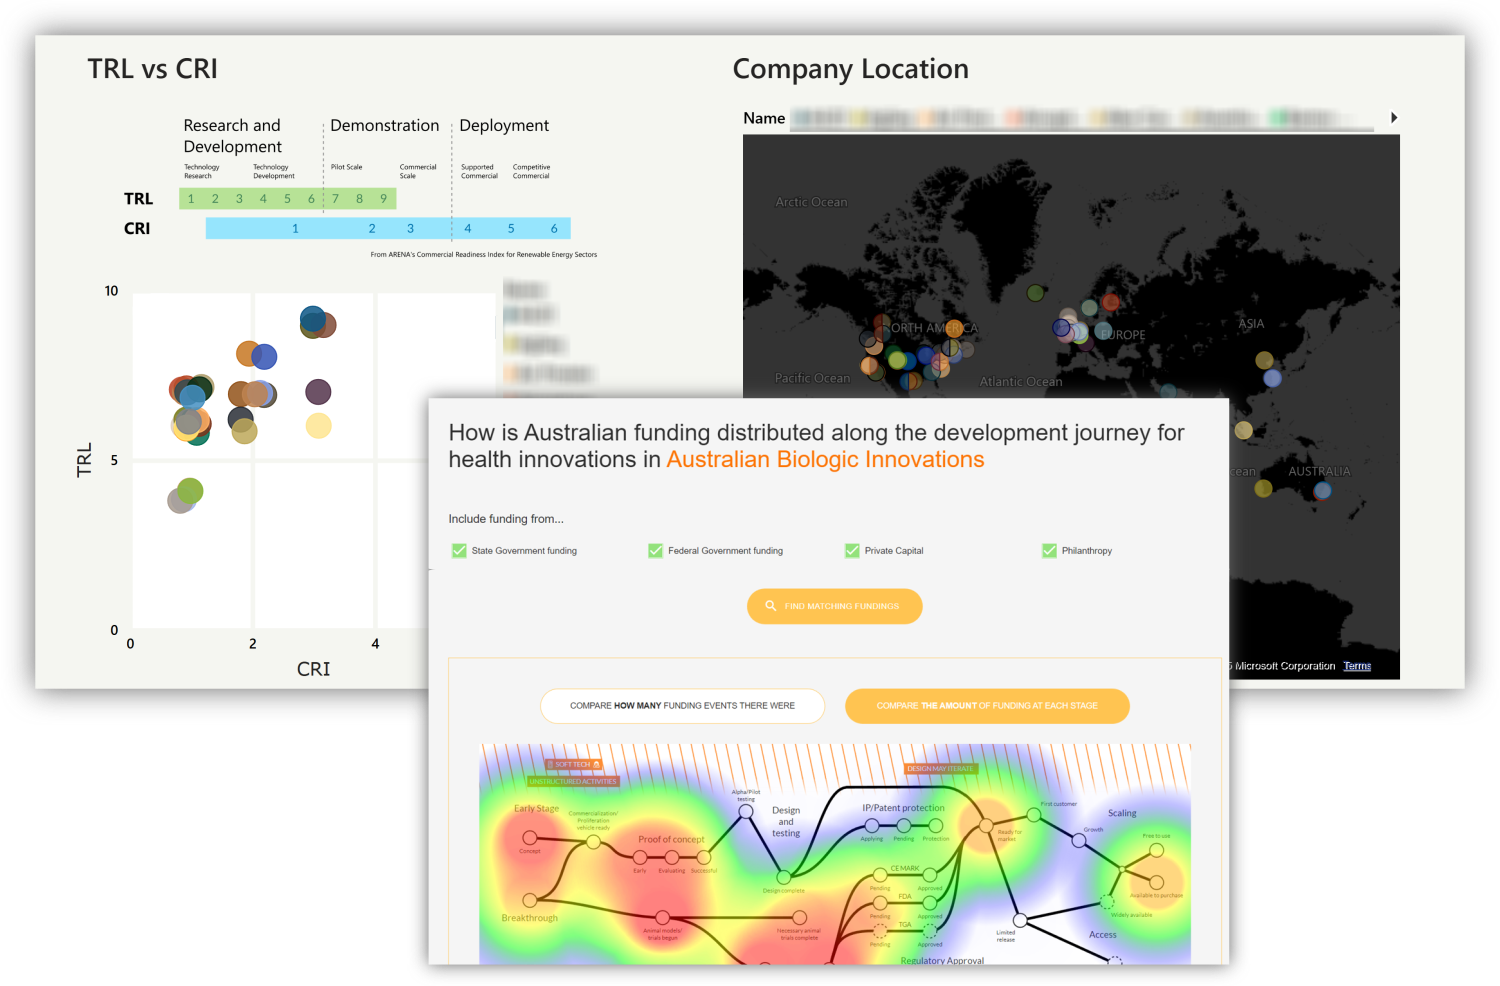Toggle the Philanthropy checkbox
The height and width of the screenshot is (986, 1500).
[1049, 551]
